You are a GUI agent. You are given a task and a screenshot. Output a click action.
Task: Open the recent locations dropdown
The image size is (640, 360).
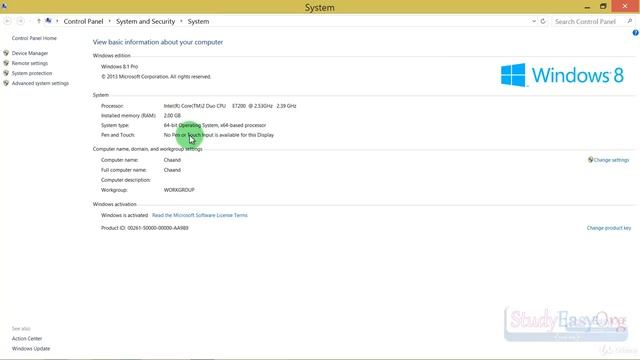[30, 21]
